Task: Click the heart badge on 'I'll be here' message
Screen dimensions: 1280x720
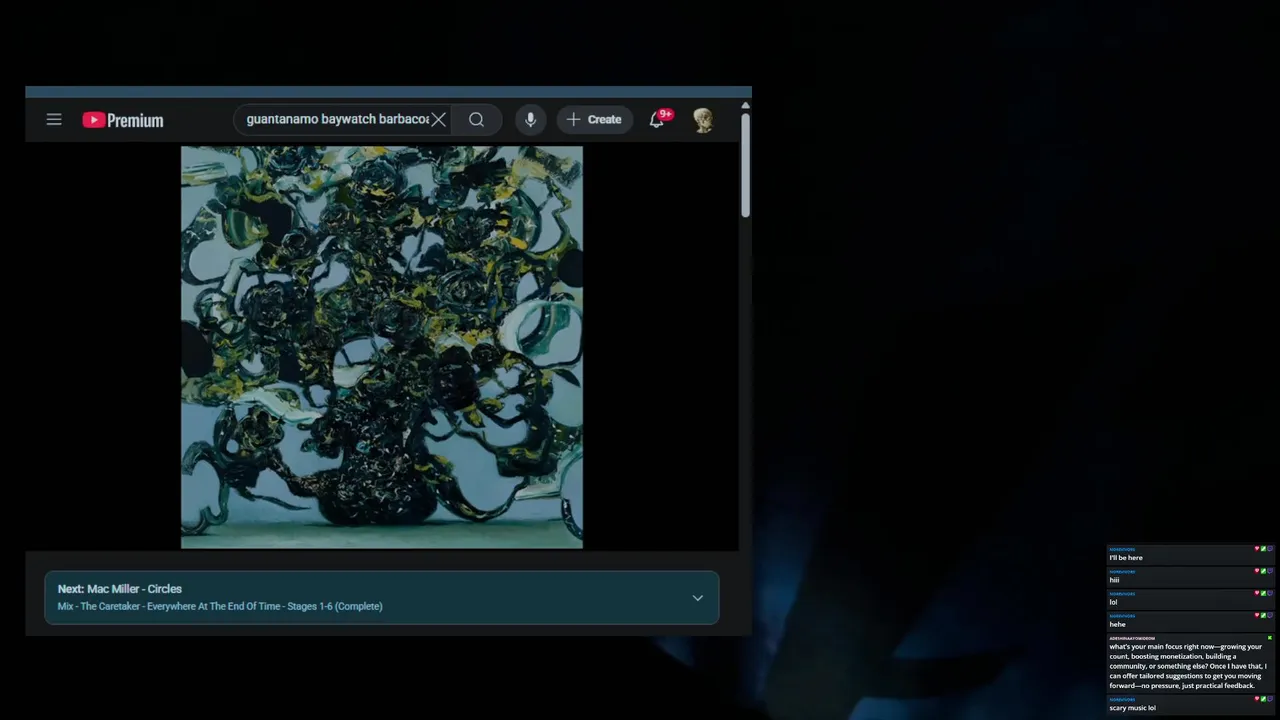Action: point(1257,549)
